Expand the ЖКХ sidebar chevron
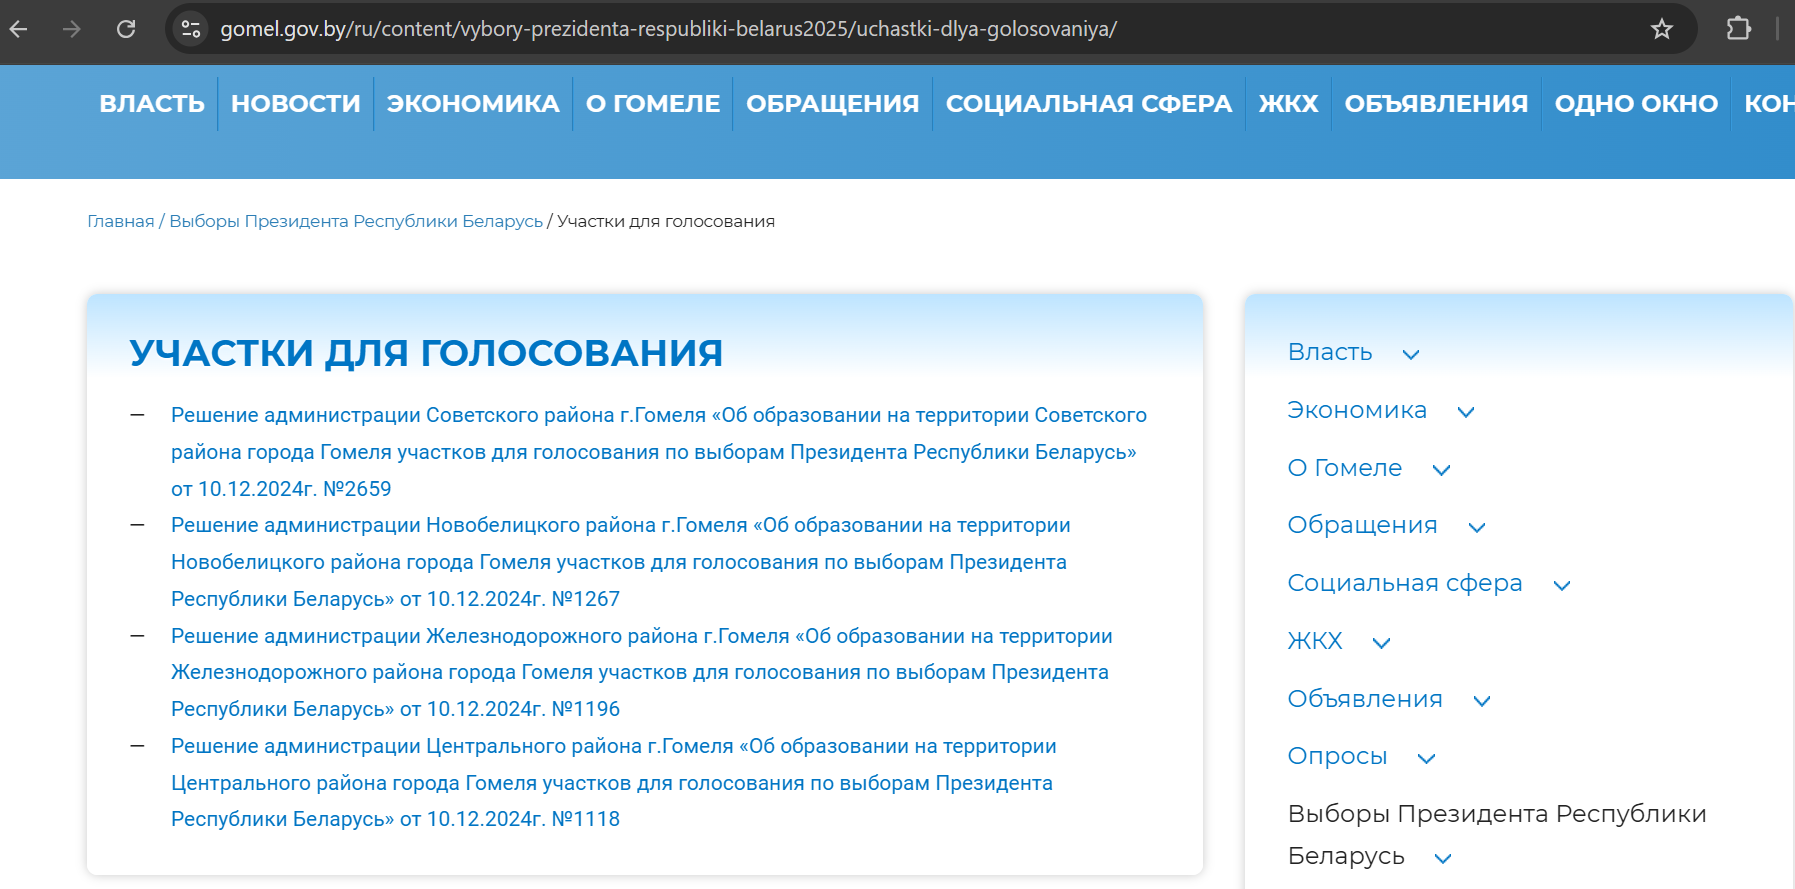Image resolution: width=1795 pixels, height=889 pixels. (x=1381, y=643)
